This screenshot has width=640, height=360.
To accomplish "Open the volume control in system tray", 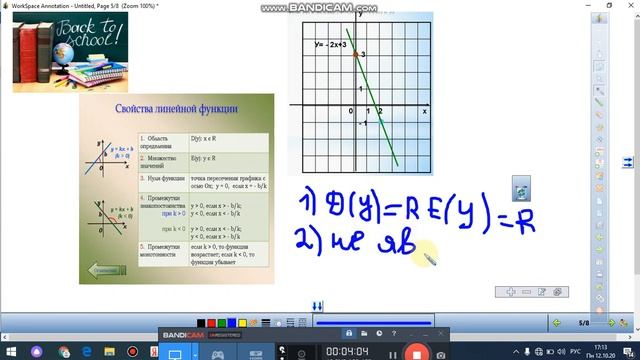I will (561, 352).
